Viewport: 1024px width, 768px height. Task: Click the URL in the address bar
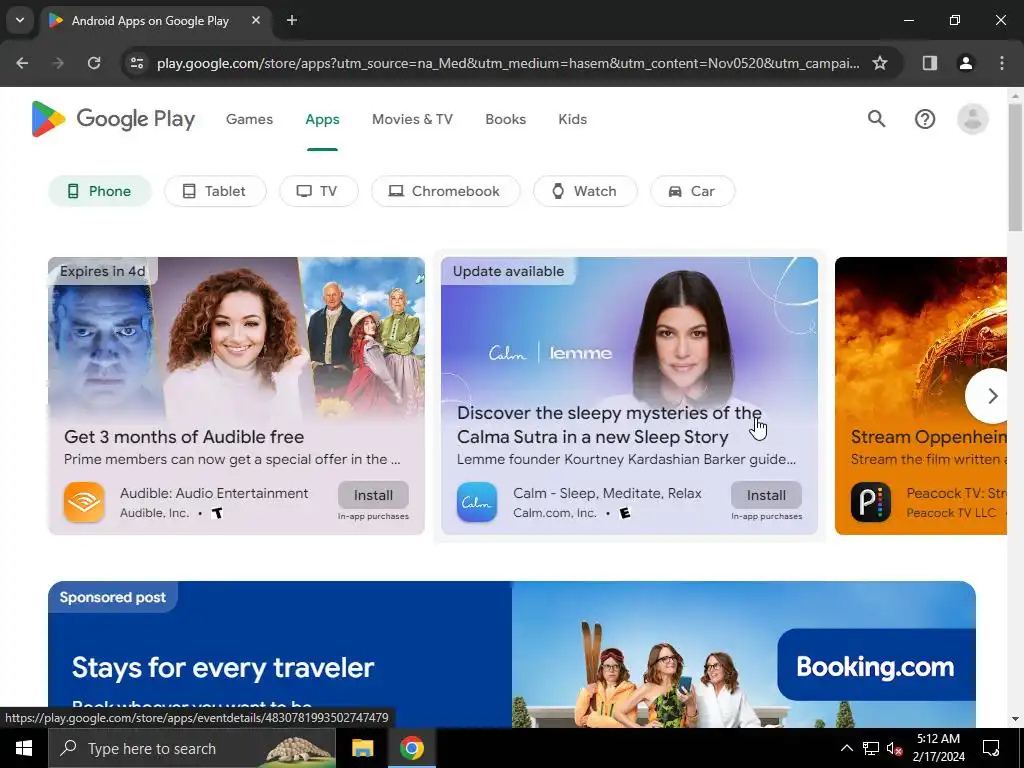pos(508,63)
